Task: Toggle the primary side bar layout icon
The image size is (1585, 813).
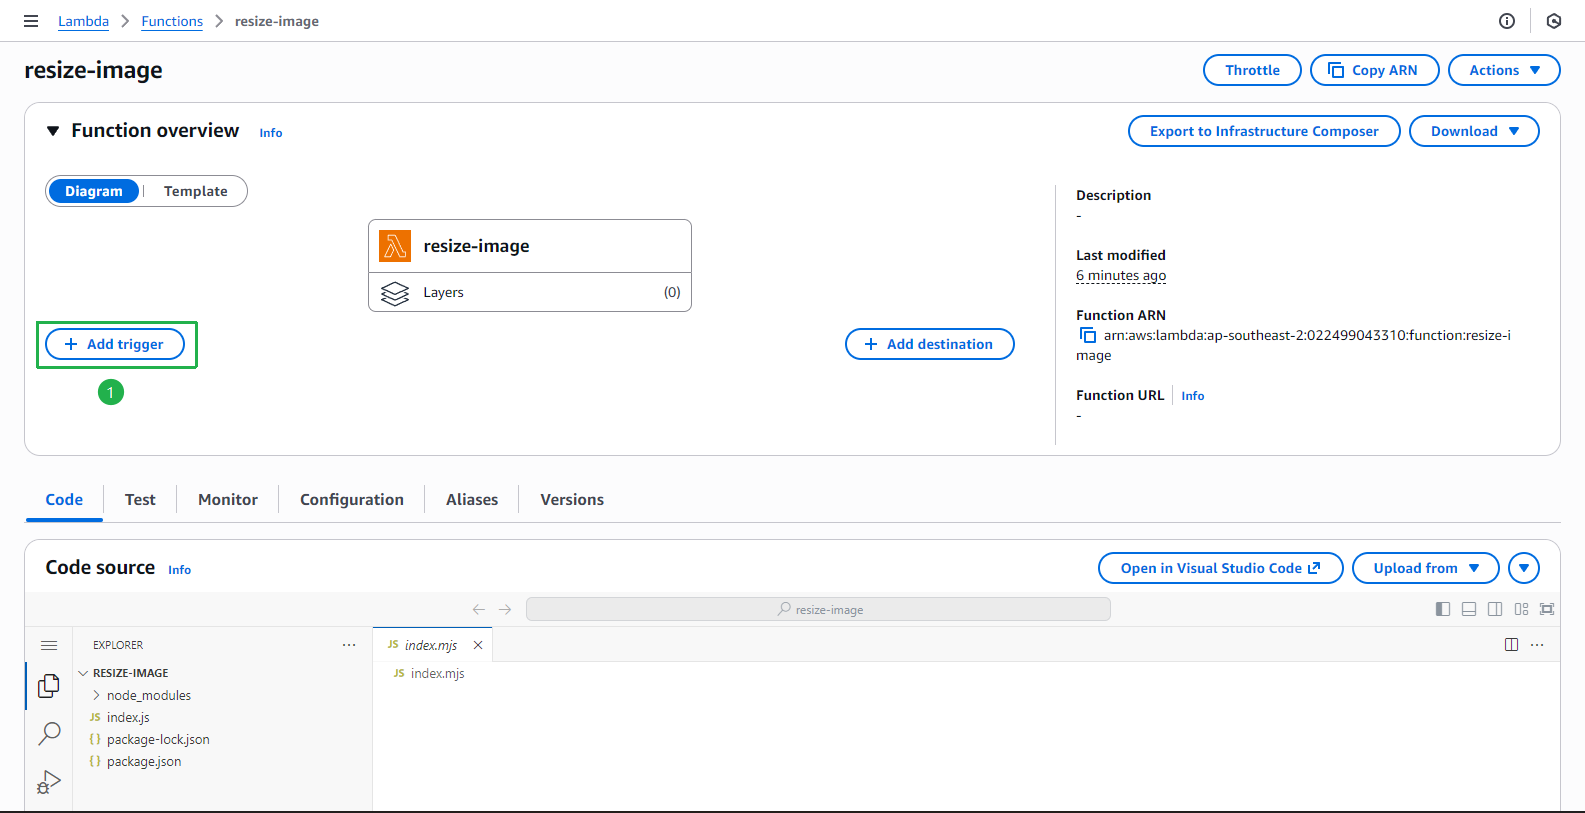Action: (x=1443, y=609)
